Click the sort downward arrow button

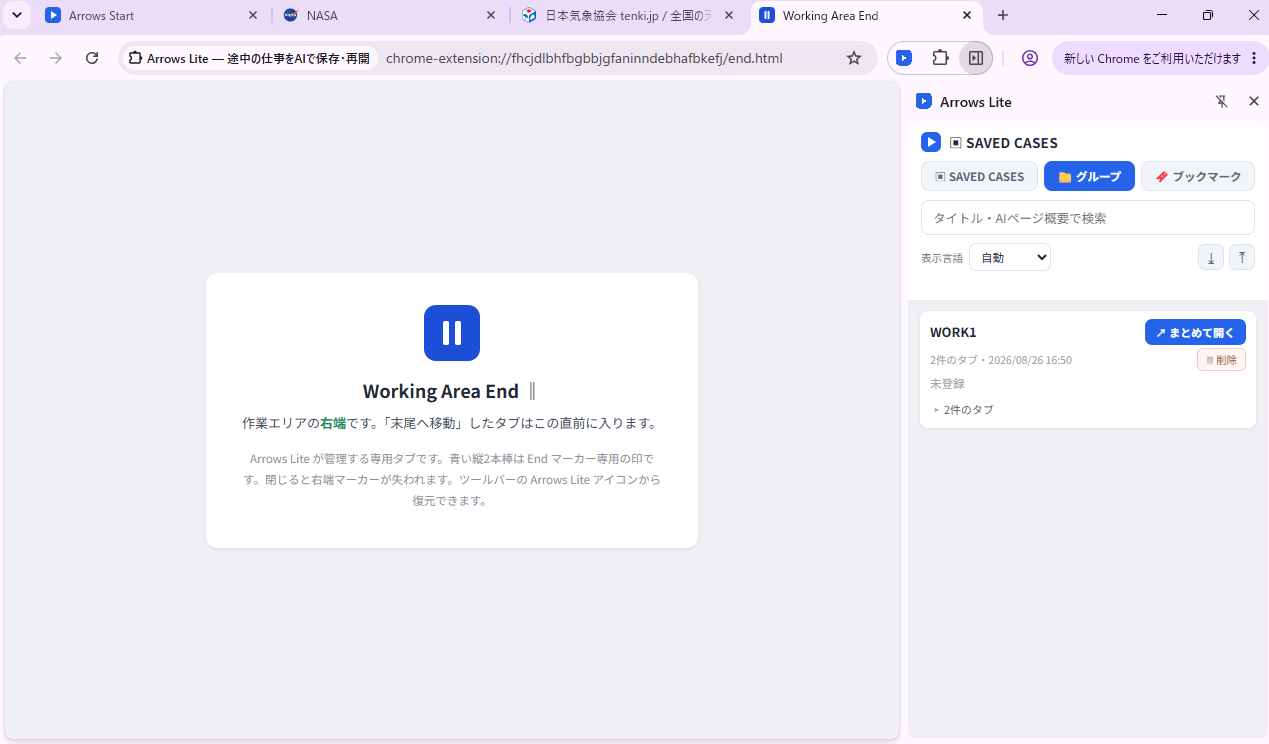tap(1210, 257)
